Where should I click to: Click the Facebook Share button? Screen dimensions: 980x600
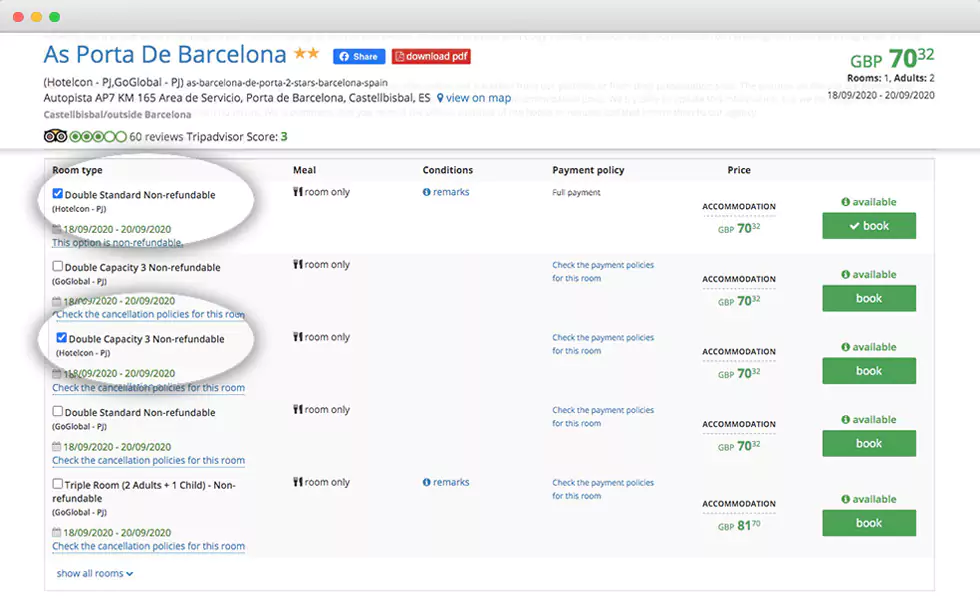[x=359, y=57]
